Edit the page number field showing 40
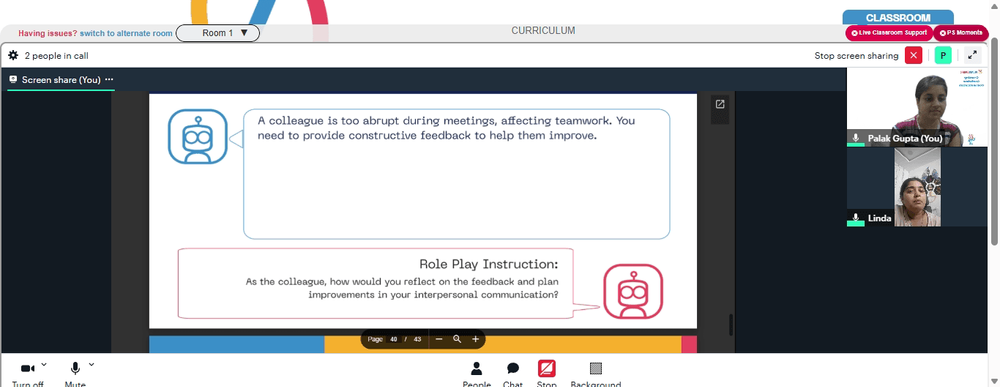Viewport: 1000px width, 387px height. pos(393,339)
